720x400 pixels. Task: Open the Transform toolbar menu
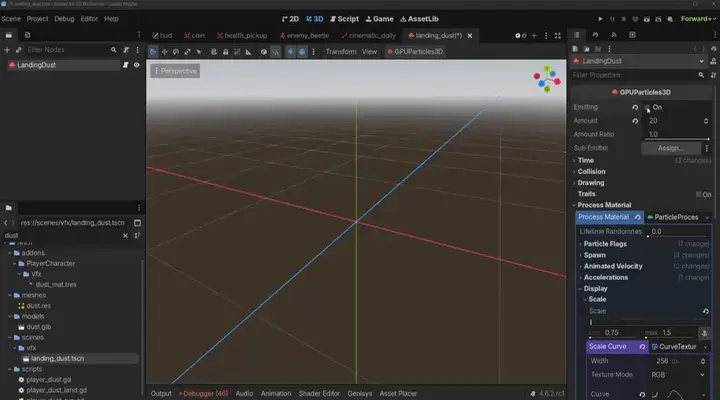[x=341, y=52]
